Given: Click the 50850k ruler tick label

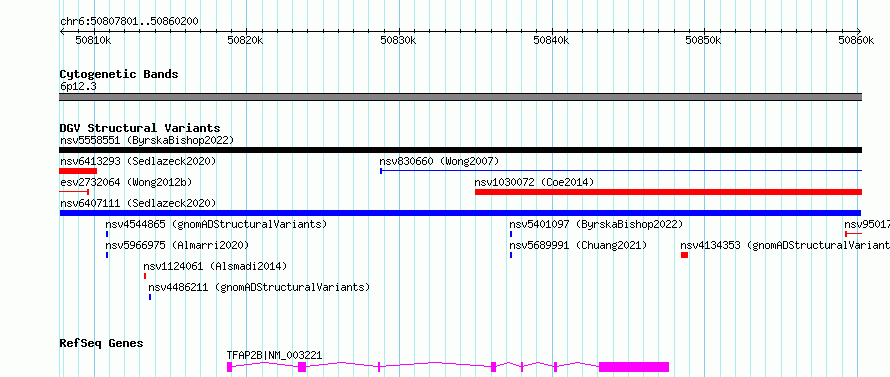Looking at the screenshot, I should pos(704,40).
